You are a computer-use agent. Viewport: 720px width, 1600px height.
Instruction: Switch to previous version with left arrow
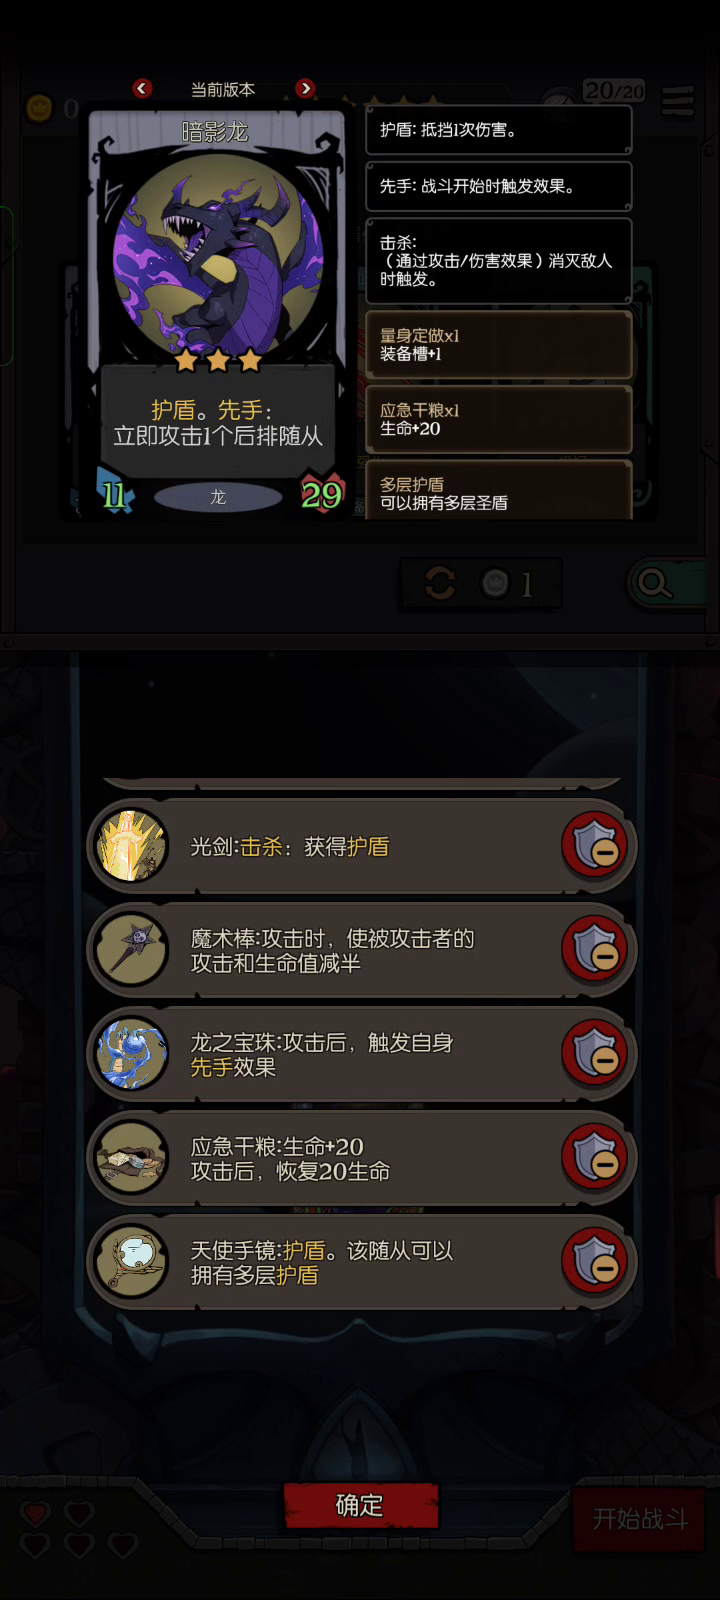(142, 89)
